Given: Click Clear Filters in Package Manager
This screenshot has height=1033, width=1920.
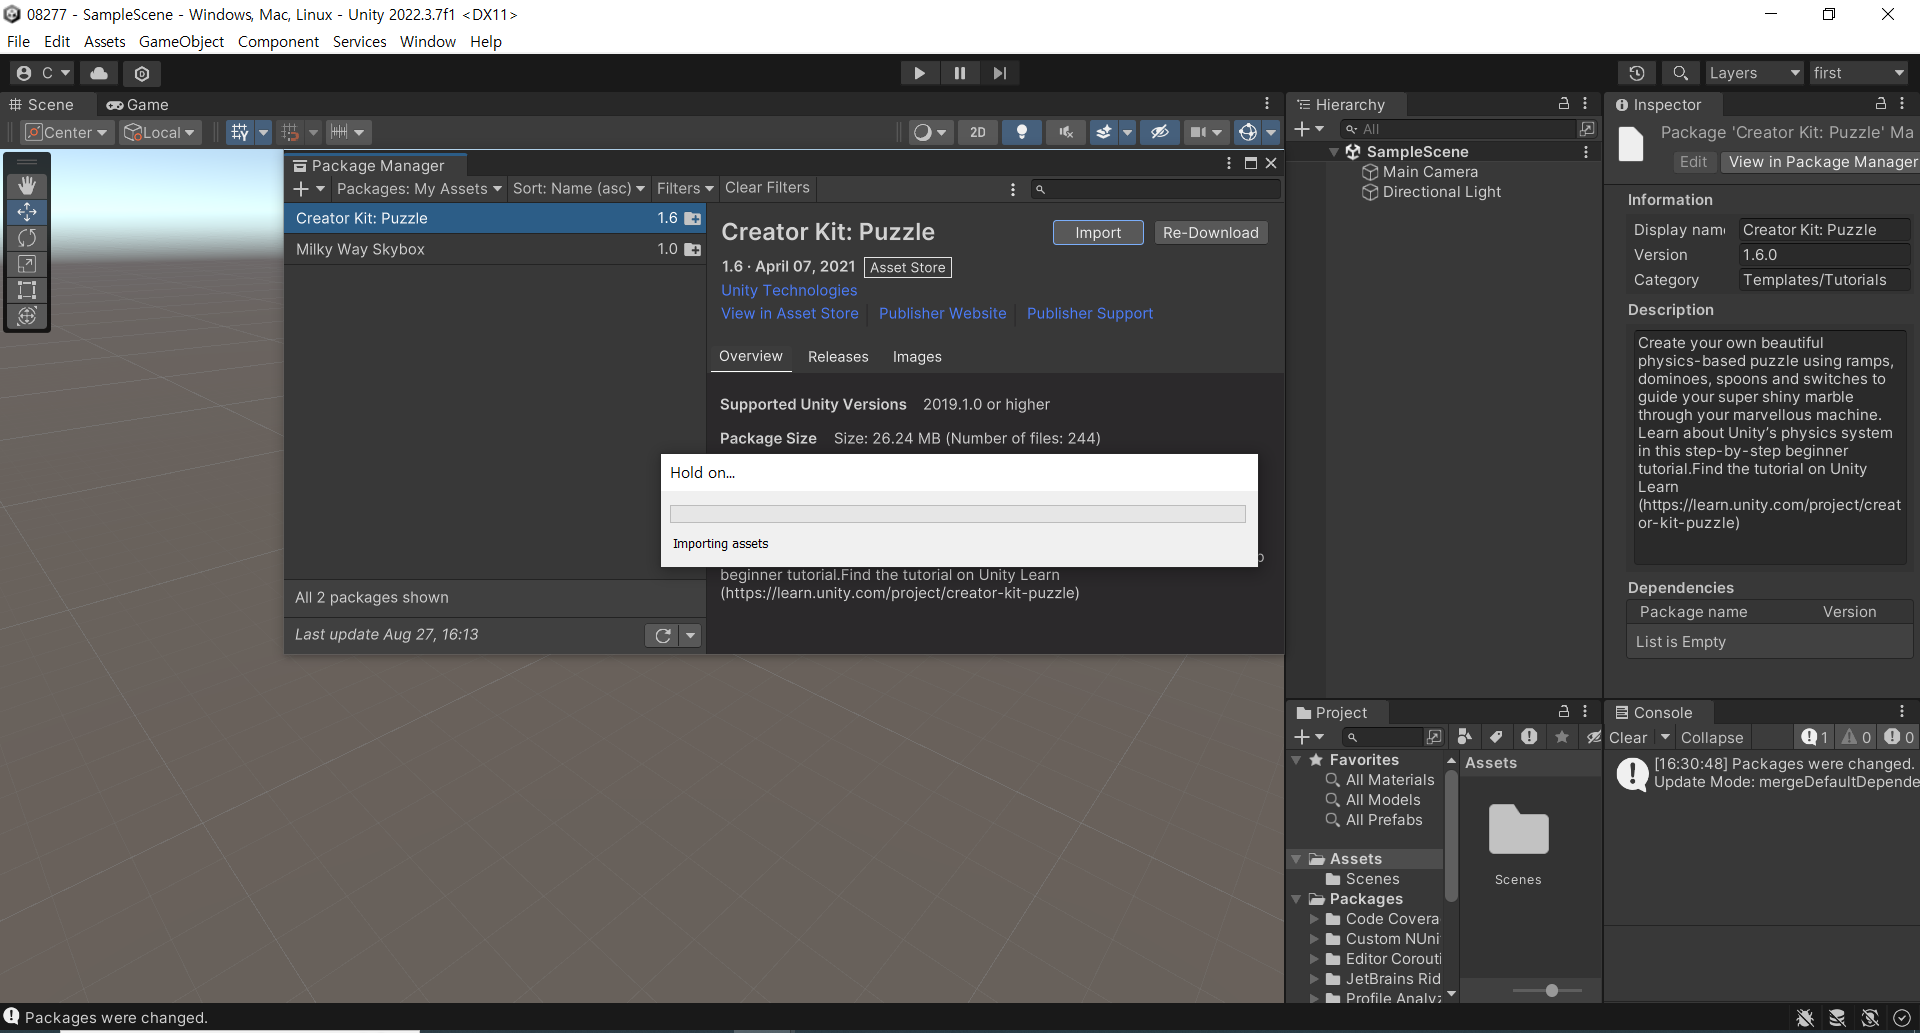Looking at the screenshot, I should (x=767, y=188).
